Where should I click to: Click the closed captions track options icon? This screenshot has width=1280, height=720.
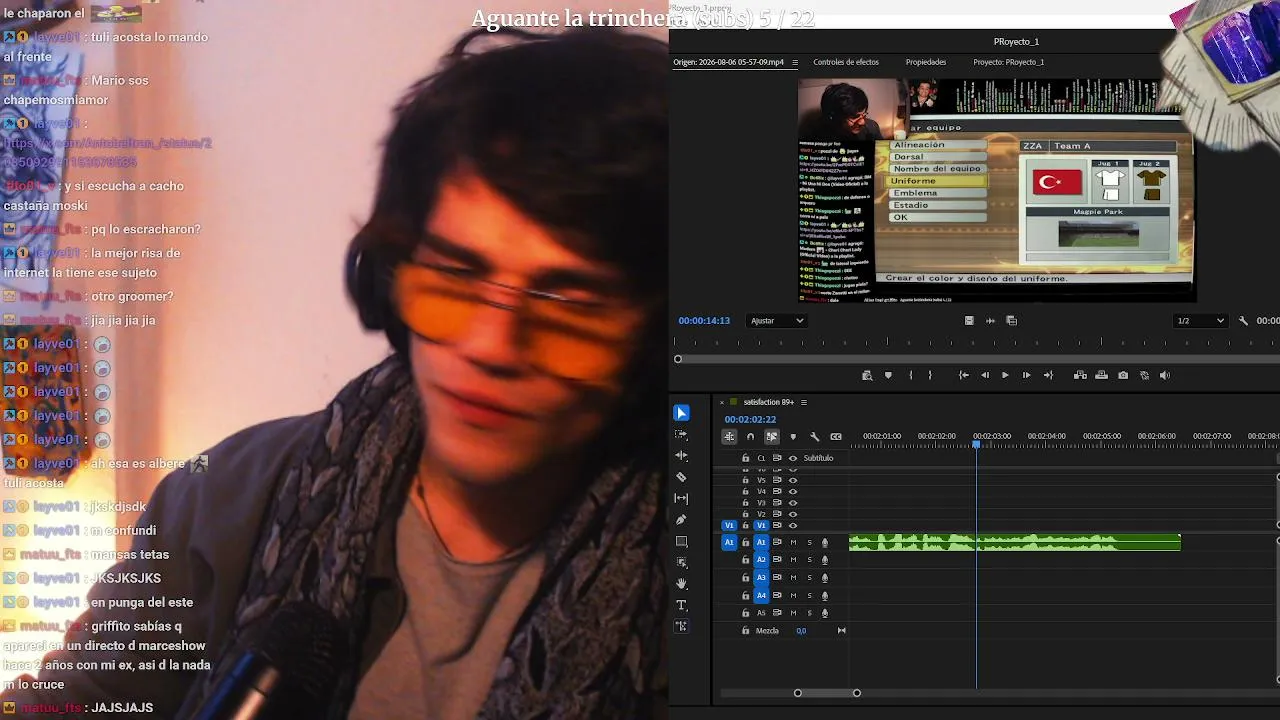[x=836, y=436]
